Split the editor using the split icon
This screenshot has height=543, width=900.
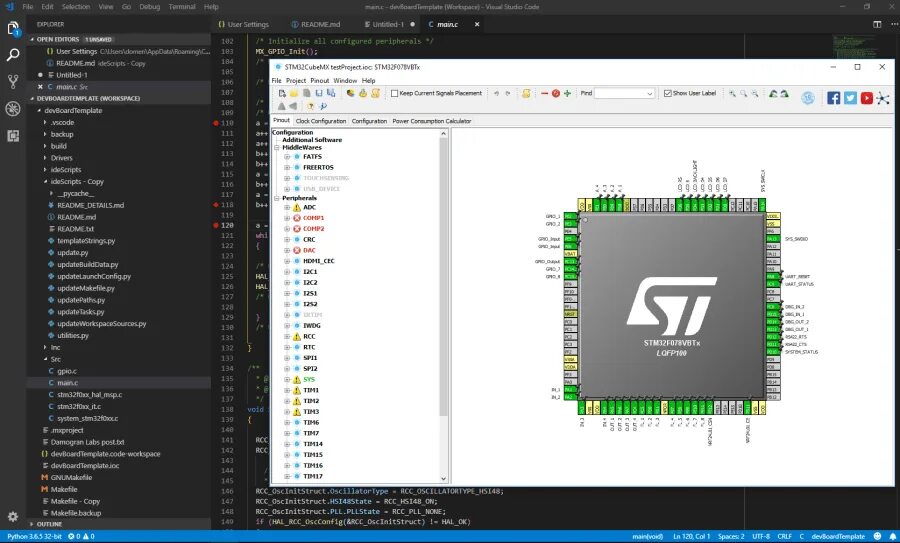coord(877,24)
